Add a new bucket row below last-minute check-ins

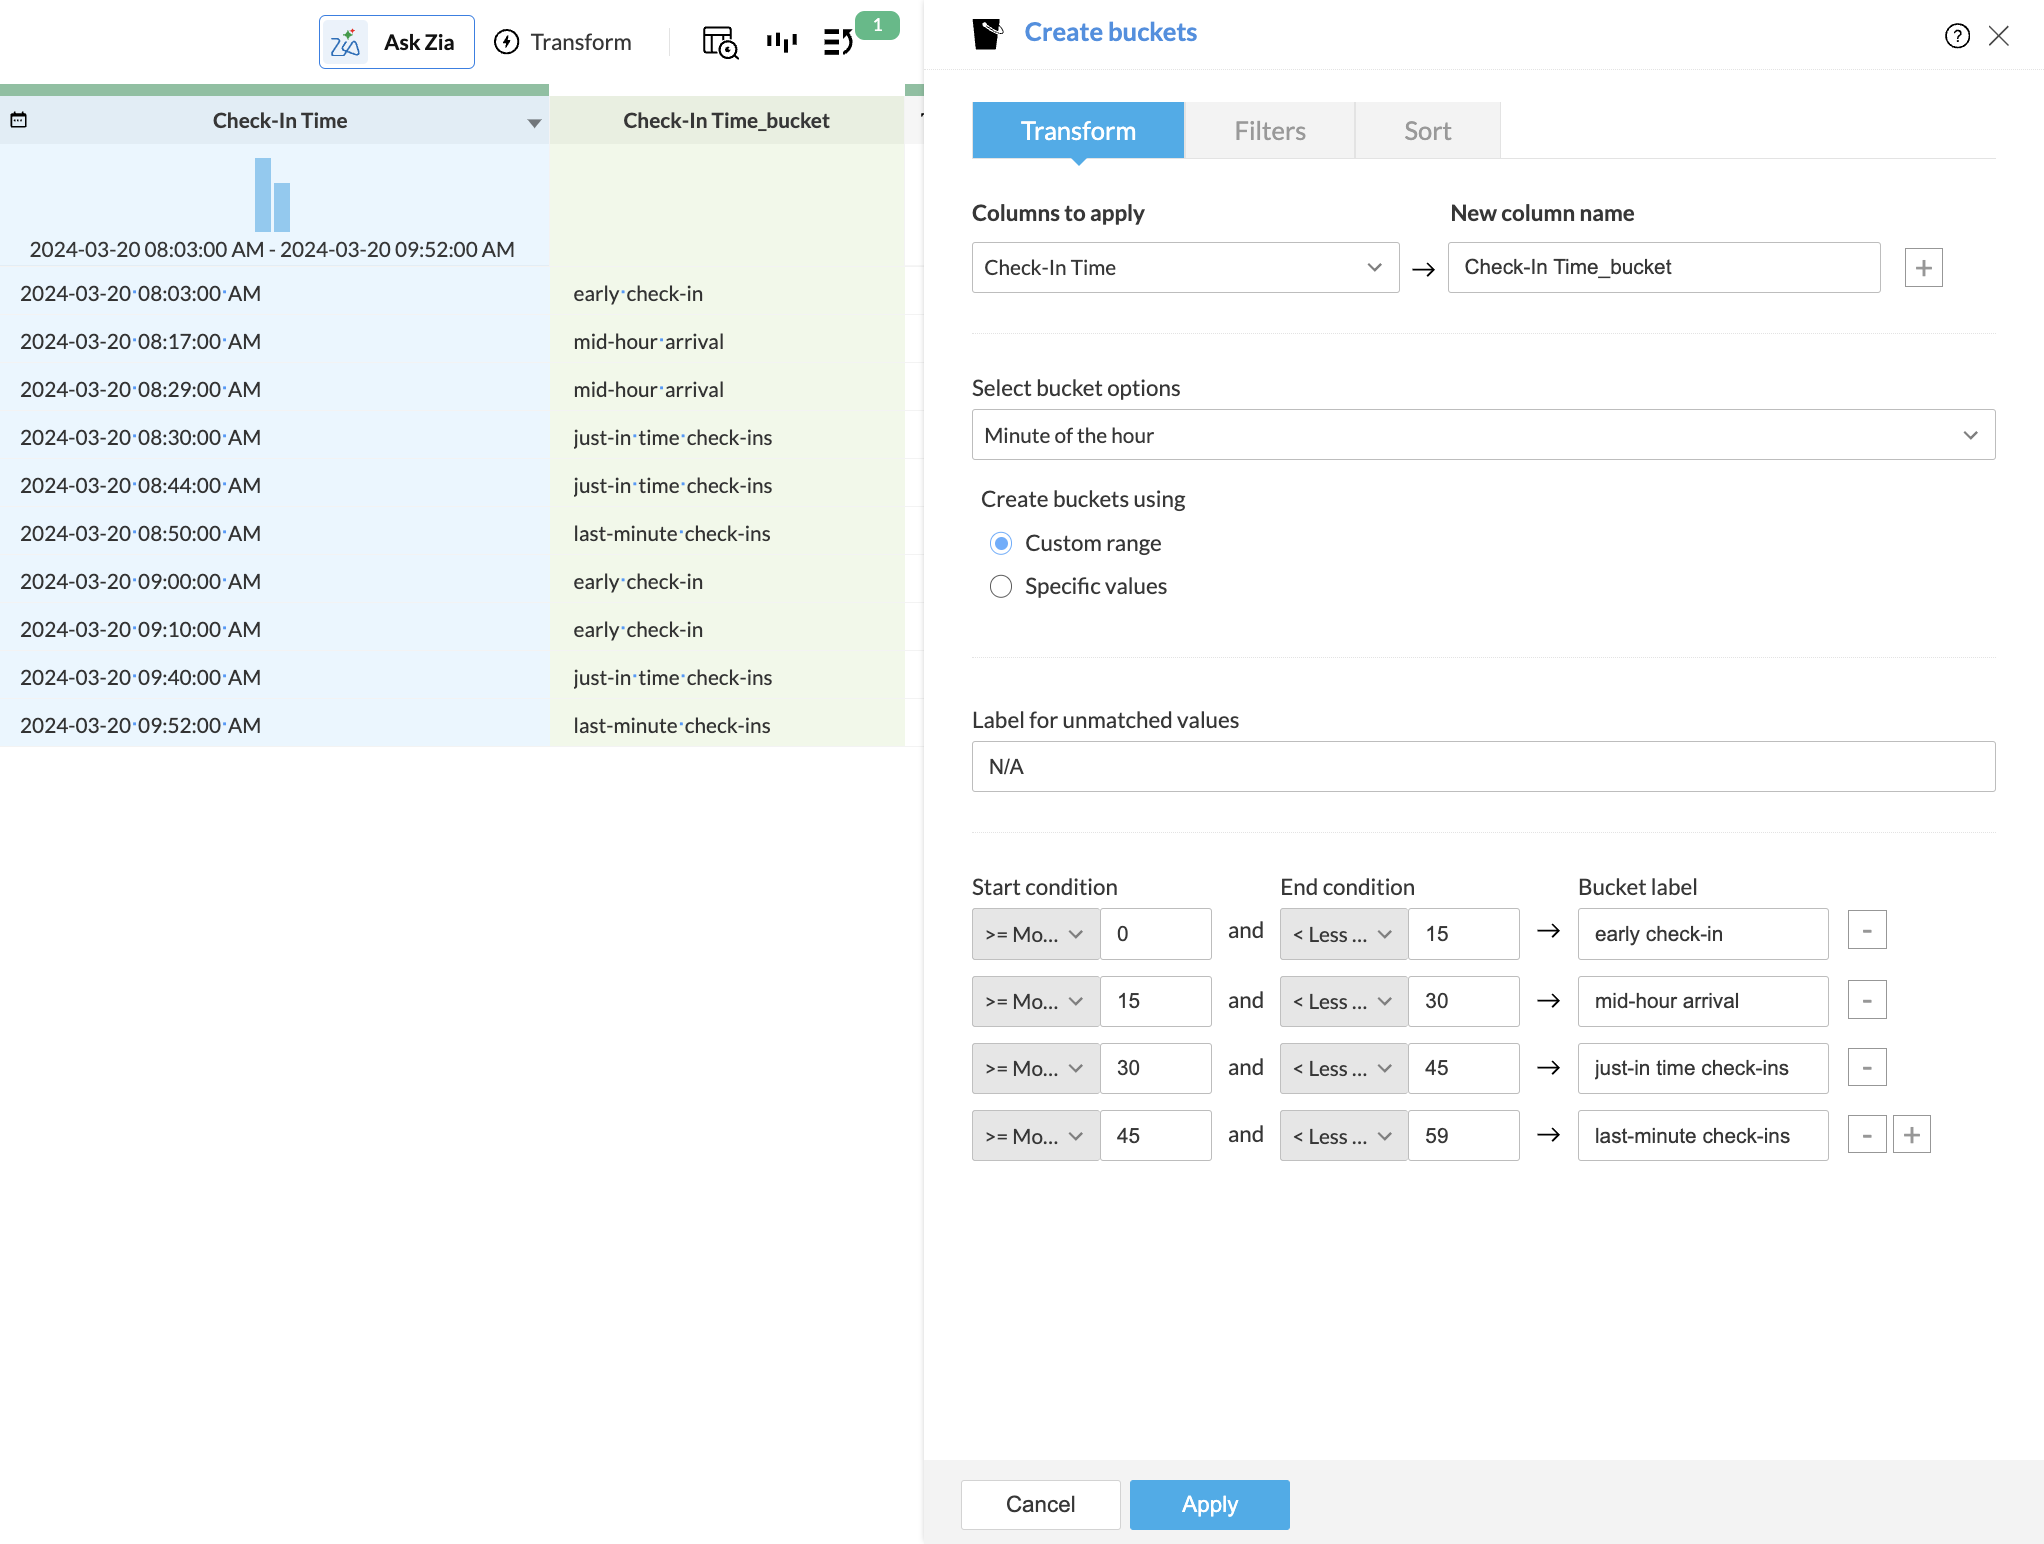pyautogui.click(x=1911, y=1135)
